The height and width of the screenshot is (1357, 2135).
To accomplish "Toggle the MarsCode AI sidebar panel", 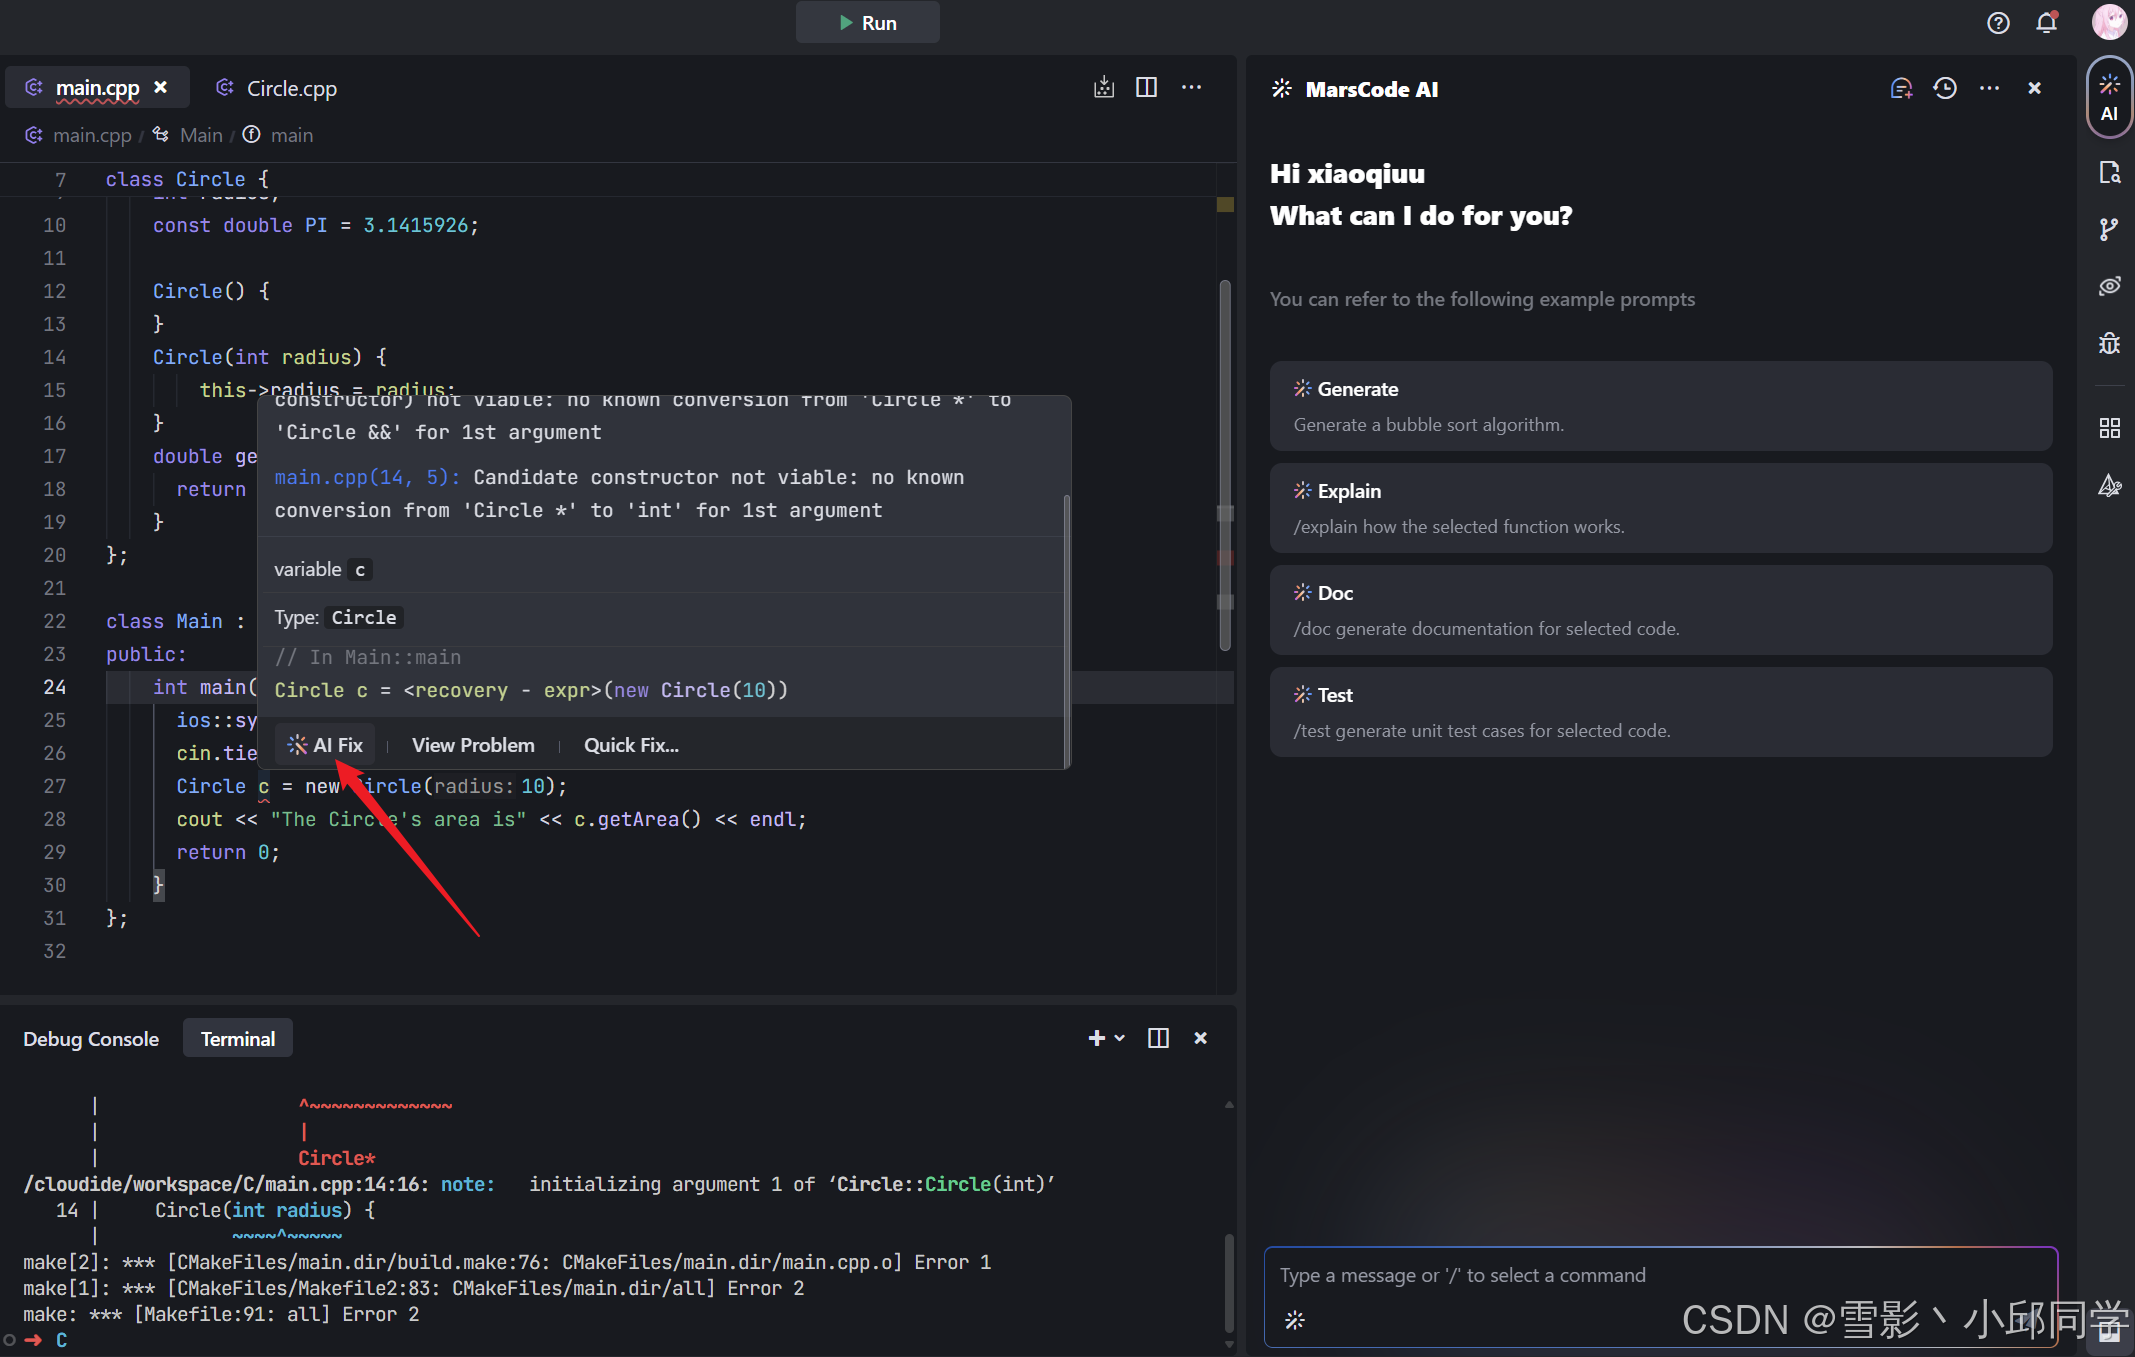I will [x=2109, y=98].
